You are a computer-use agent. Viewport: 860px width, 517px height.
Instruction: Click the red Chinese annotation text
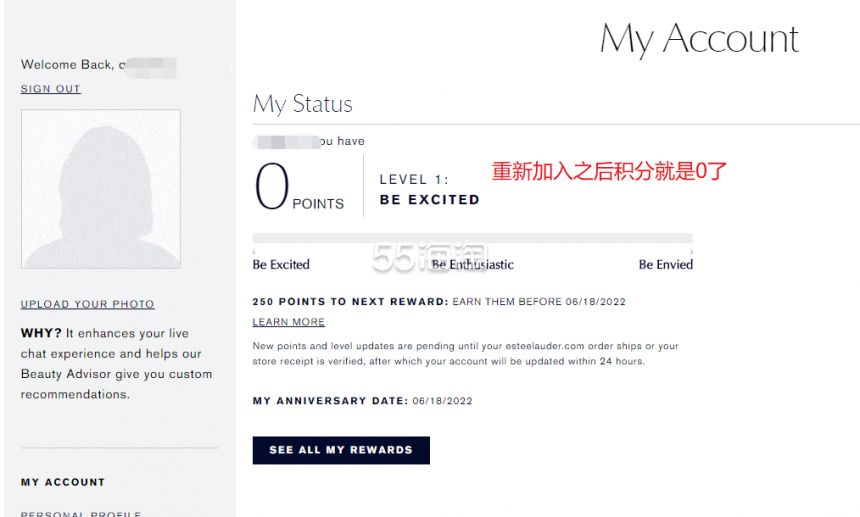(x=609, y=171)
